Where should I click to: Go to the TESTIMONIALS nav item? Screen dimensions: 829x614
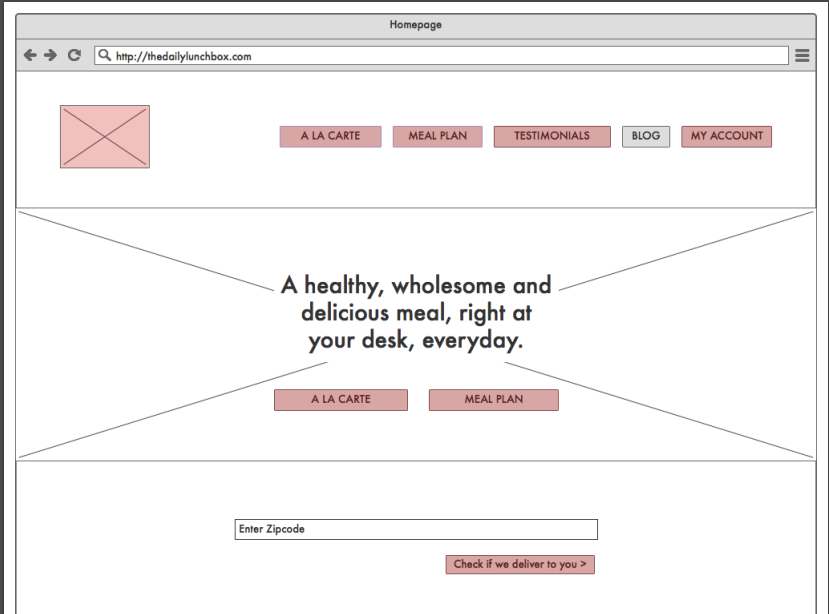552,136
